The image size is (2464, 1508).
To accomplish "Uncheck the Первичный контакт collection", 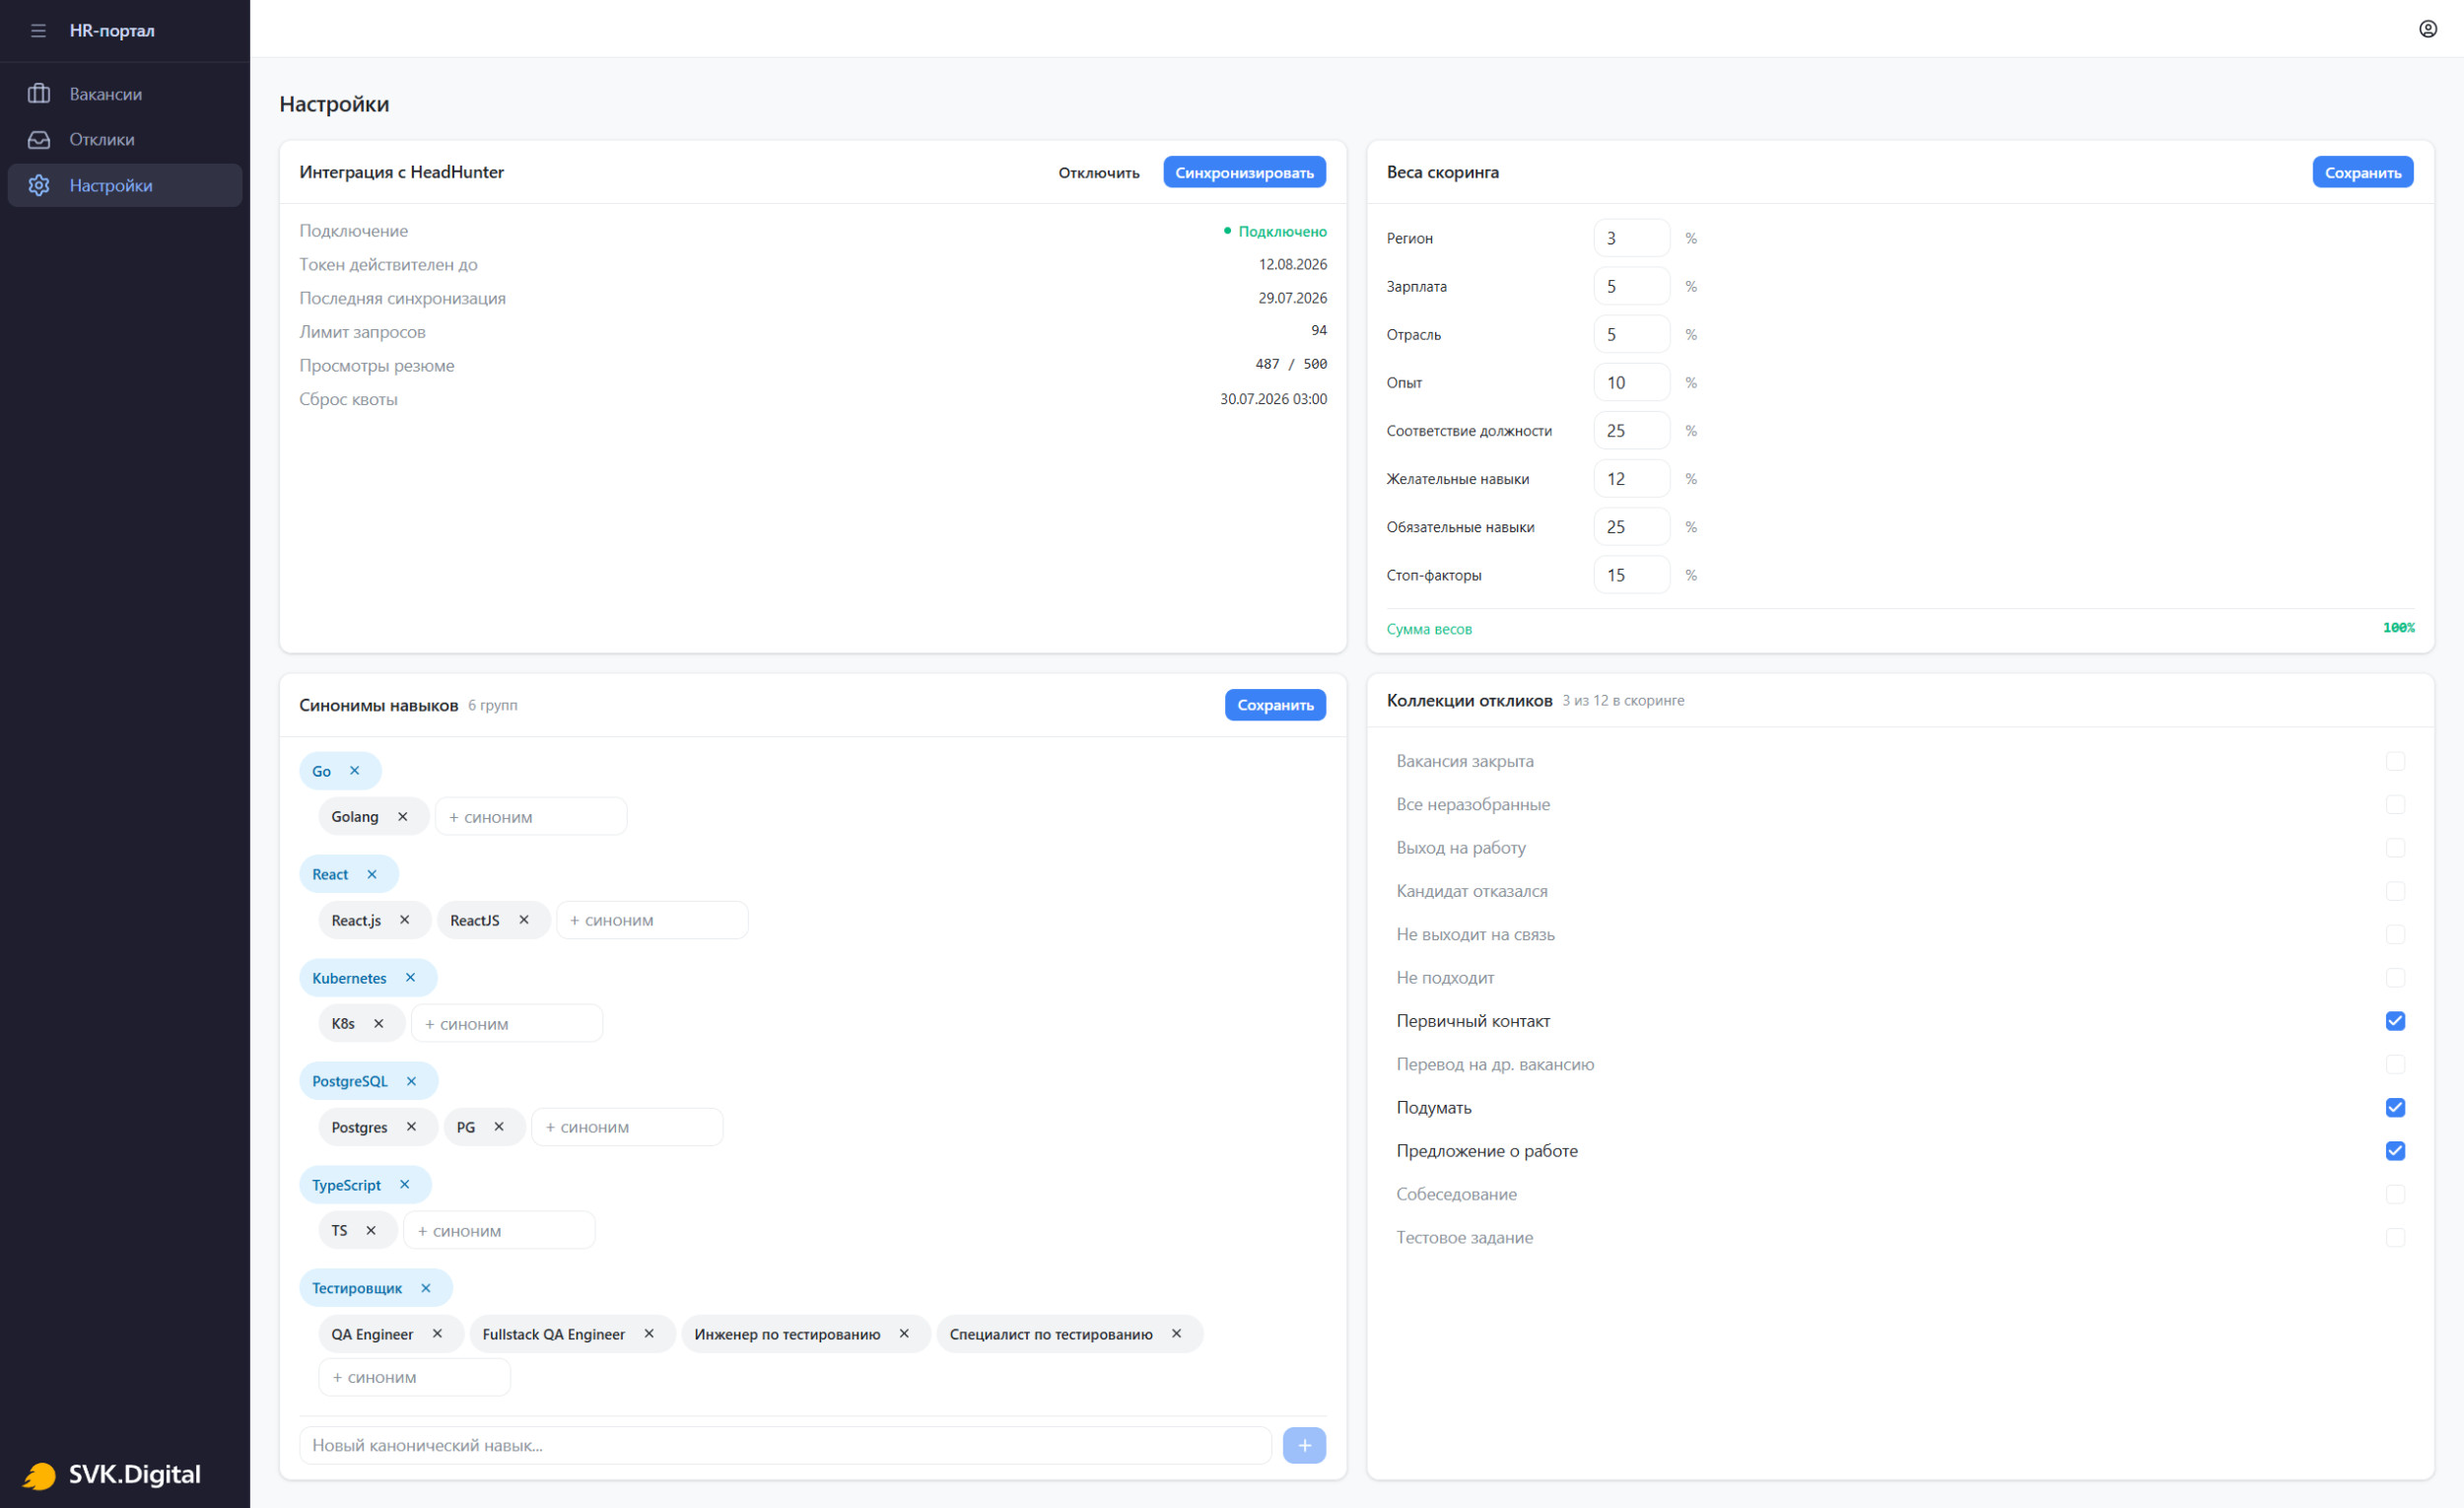I will click(x=2395, y=1021).
